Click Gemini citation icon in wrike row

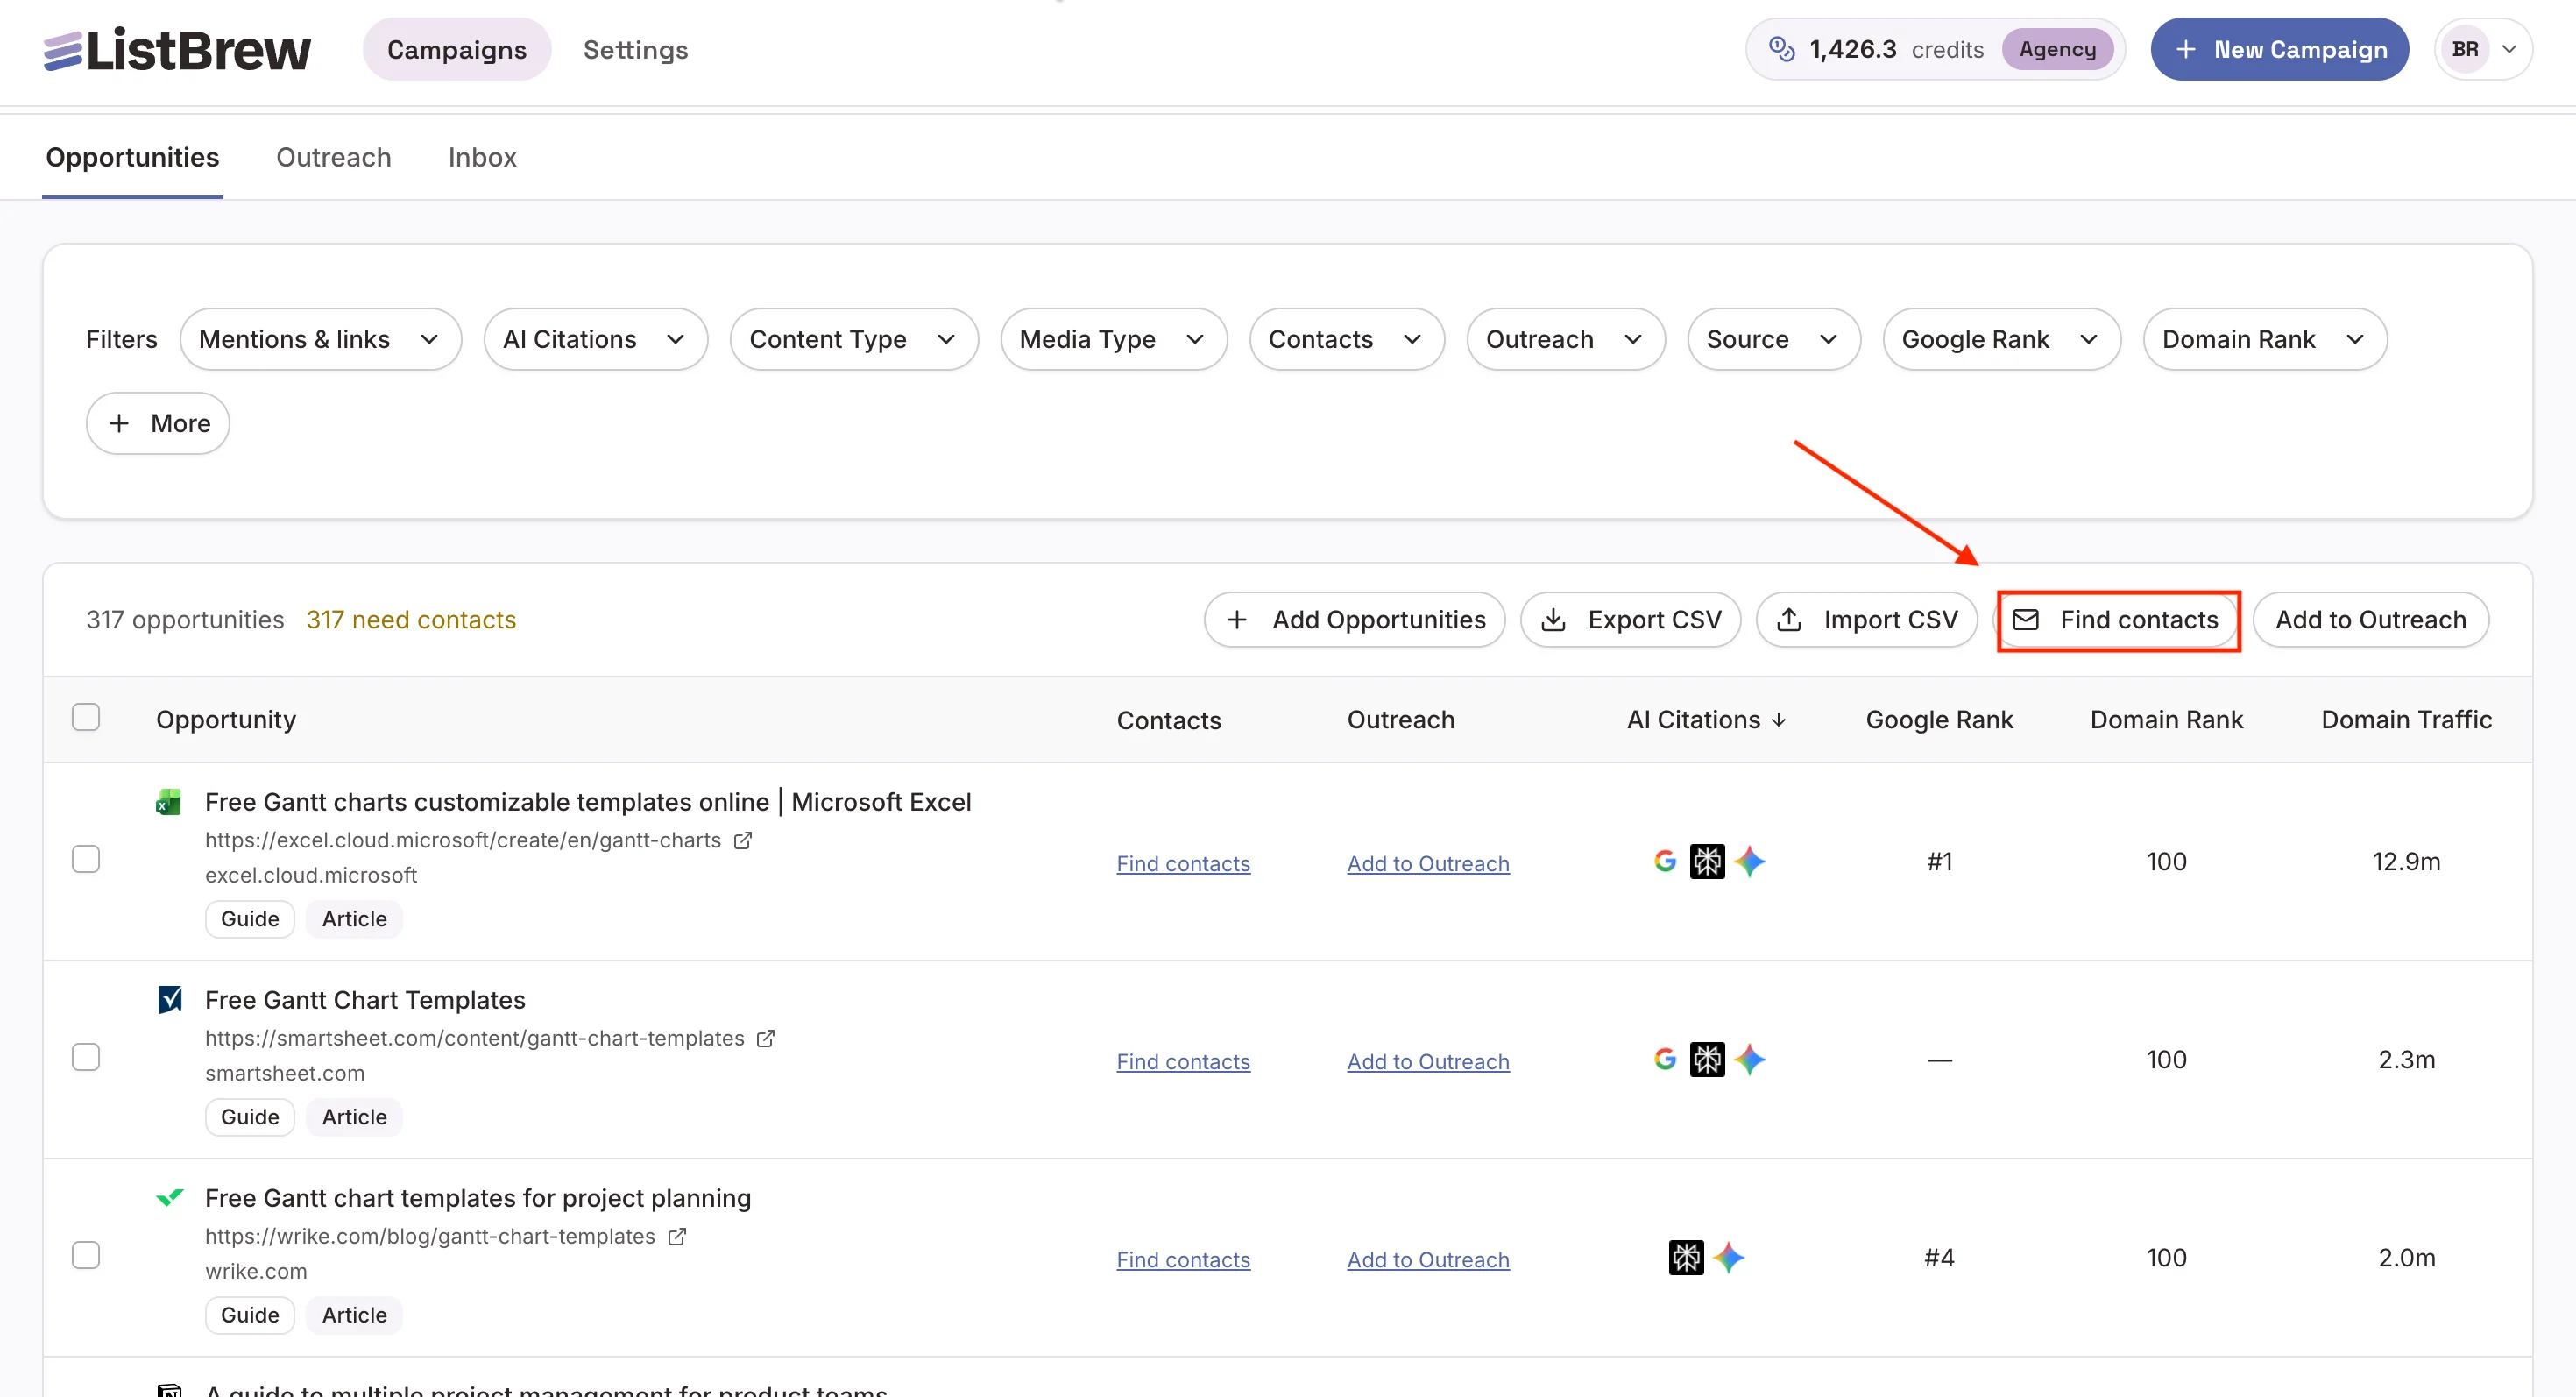coord(1729,1257)
